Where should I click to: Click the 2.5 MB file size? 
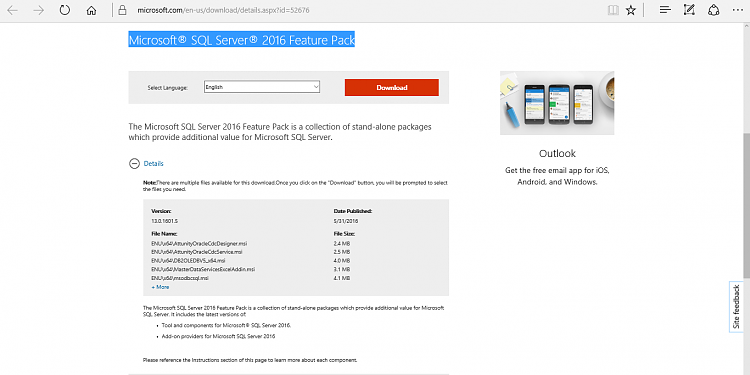(342, 252)
